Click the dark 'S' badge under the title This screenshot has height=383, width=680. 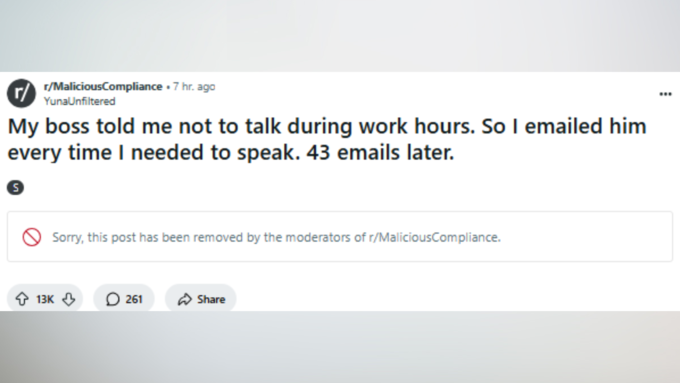pos(15,188)
